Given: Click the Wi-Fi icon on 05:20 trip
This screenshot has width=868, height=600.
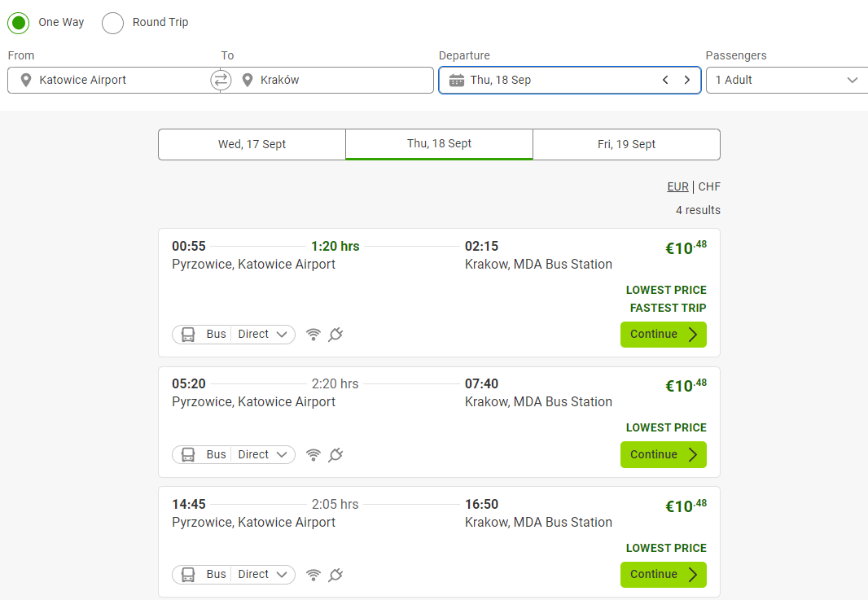Looking at the screenshot, I should point(313,455).
